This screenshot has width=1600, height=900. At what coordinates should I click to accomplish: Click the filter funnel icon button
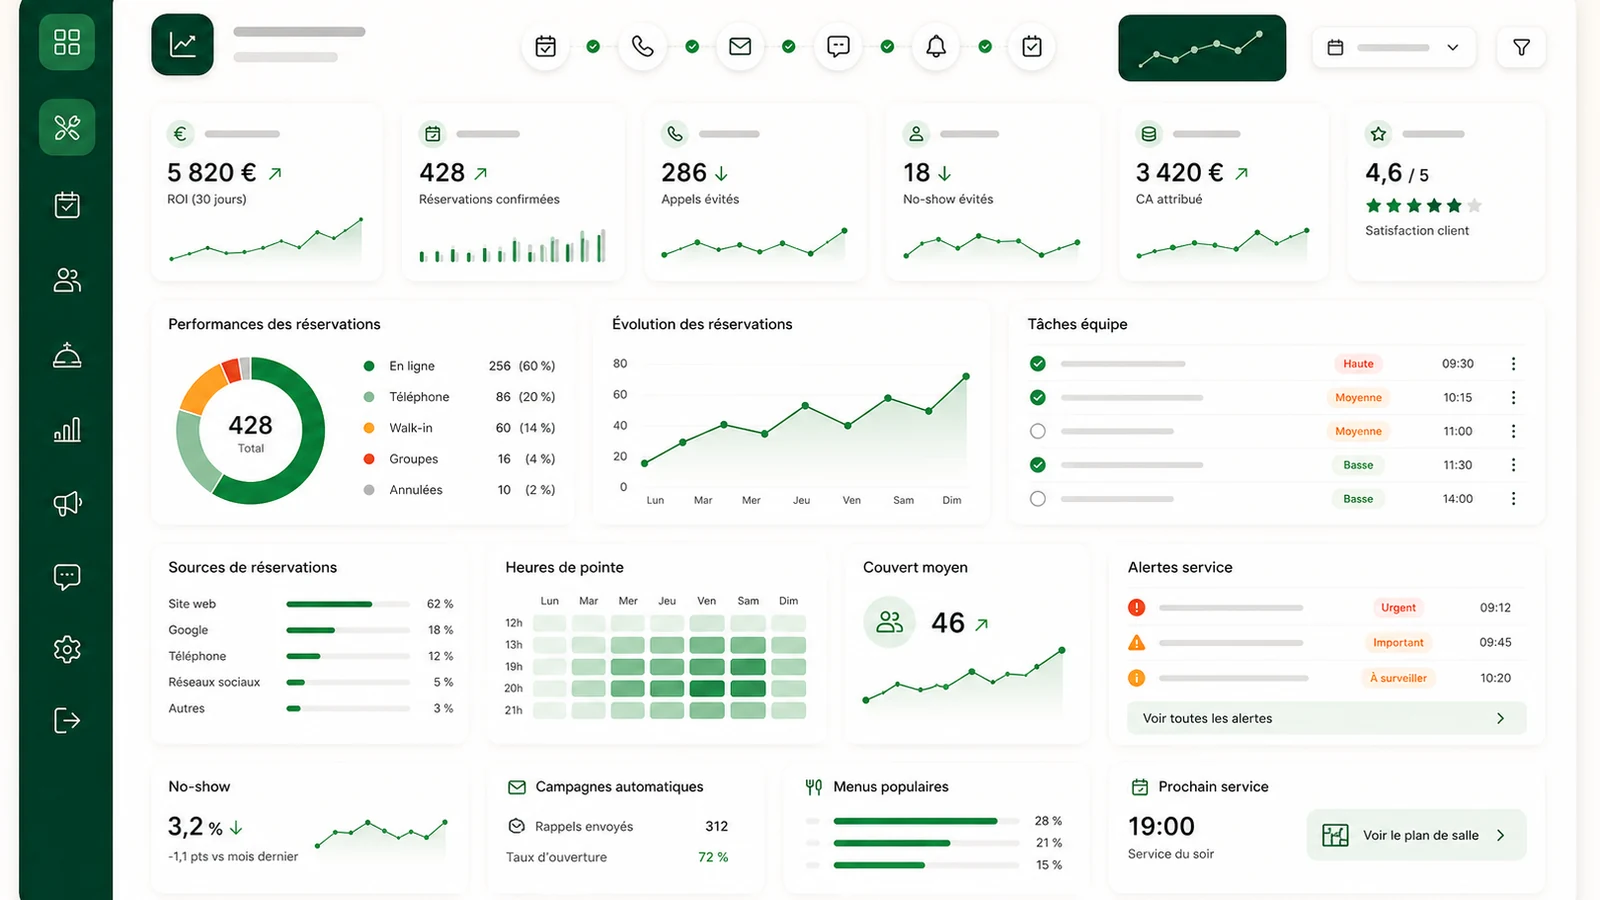[1521, 47]
